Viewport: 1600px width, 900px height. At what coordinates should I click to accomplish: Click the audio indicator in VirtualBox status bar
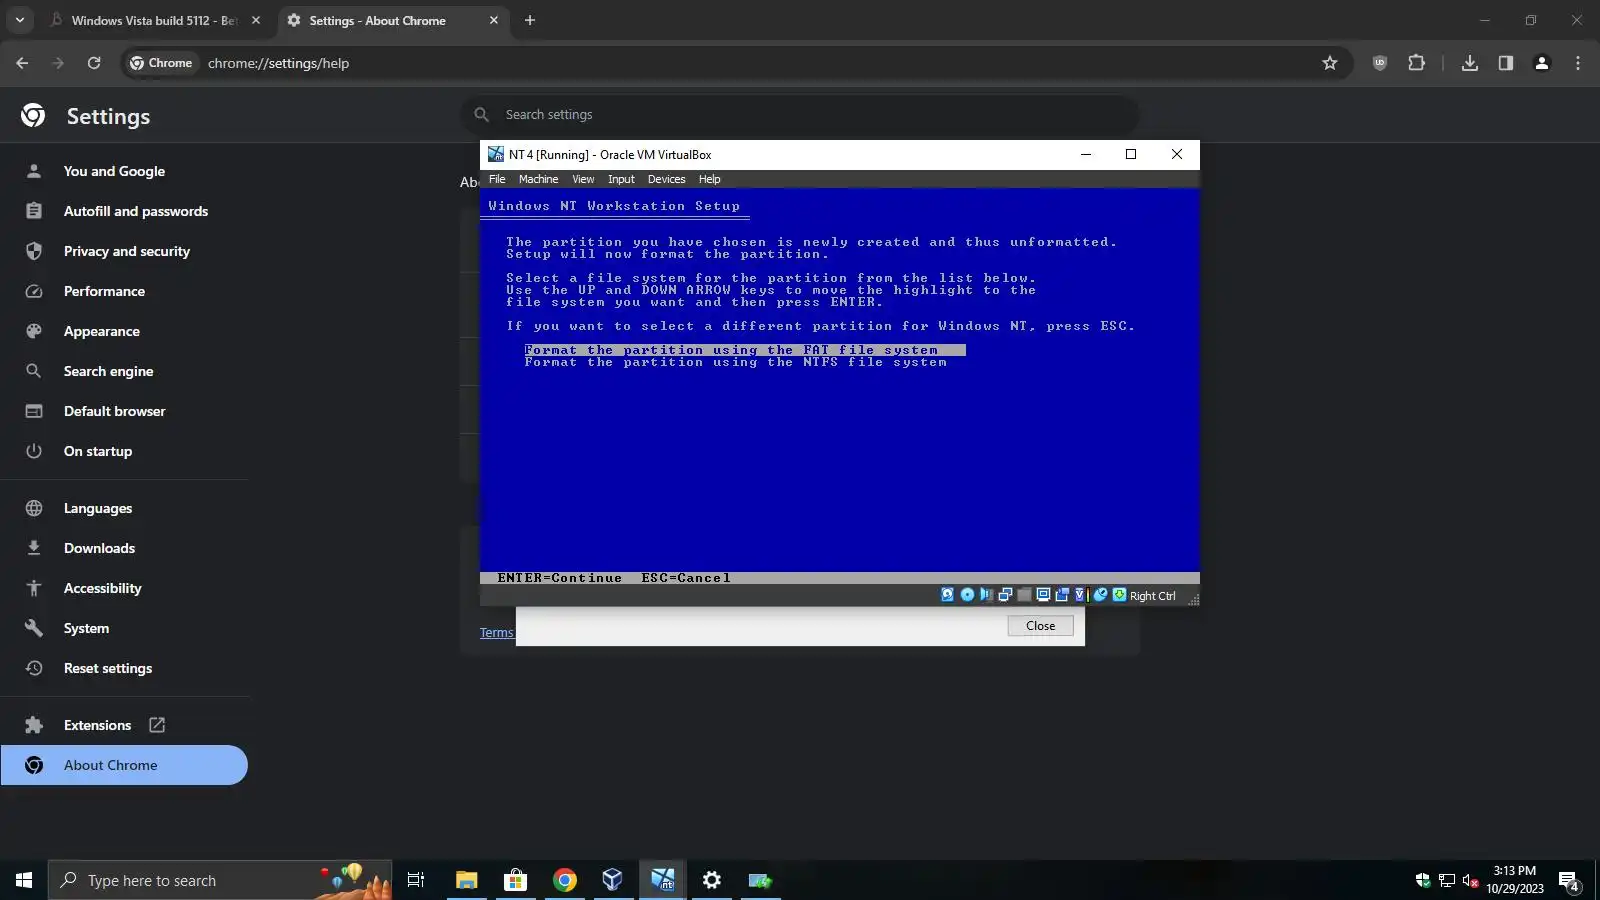coord(986,595)
